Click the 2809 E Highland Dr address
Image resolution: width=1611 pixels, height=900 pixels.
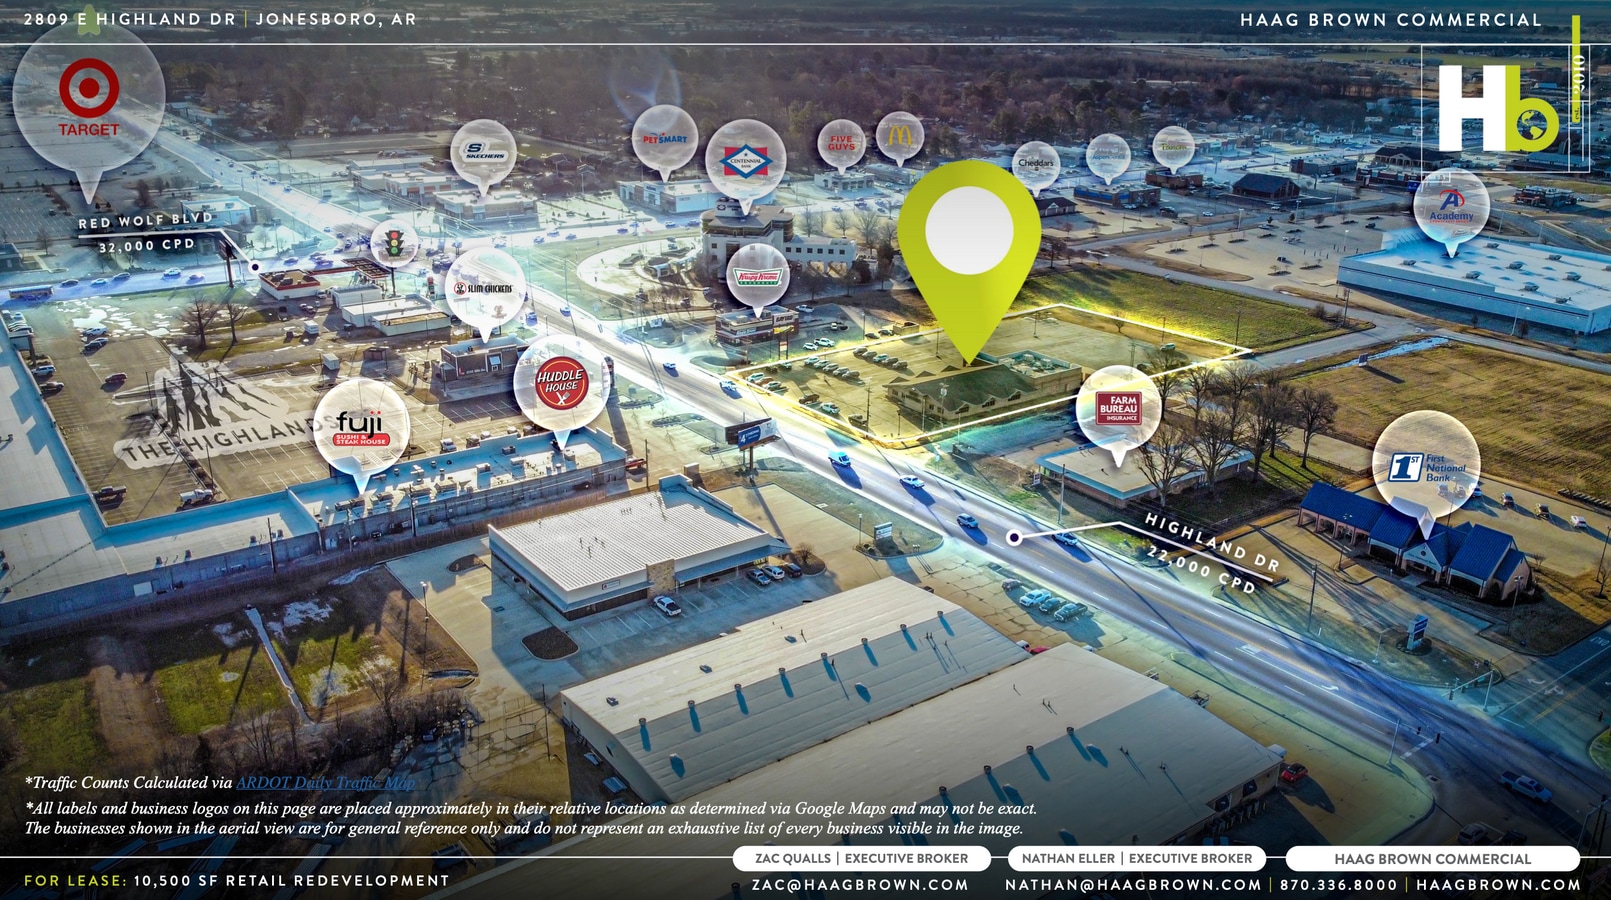[x=130, y=19]
